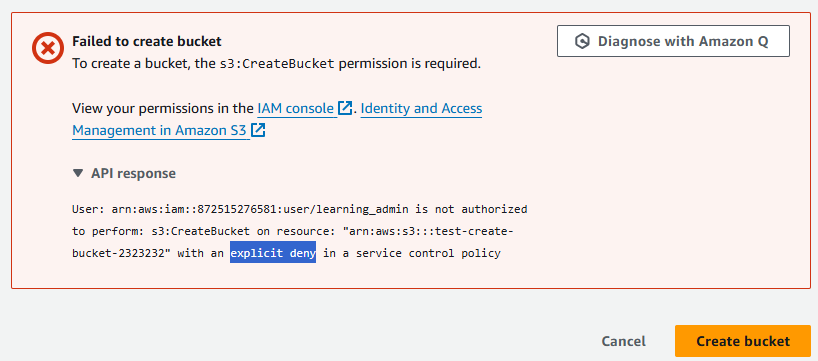The image size is (818, 361).
Task: Cancel the bucket creation
Action: click(623, 342)
